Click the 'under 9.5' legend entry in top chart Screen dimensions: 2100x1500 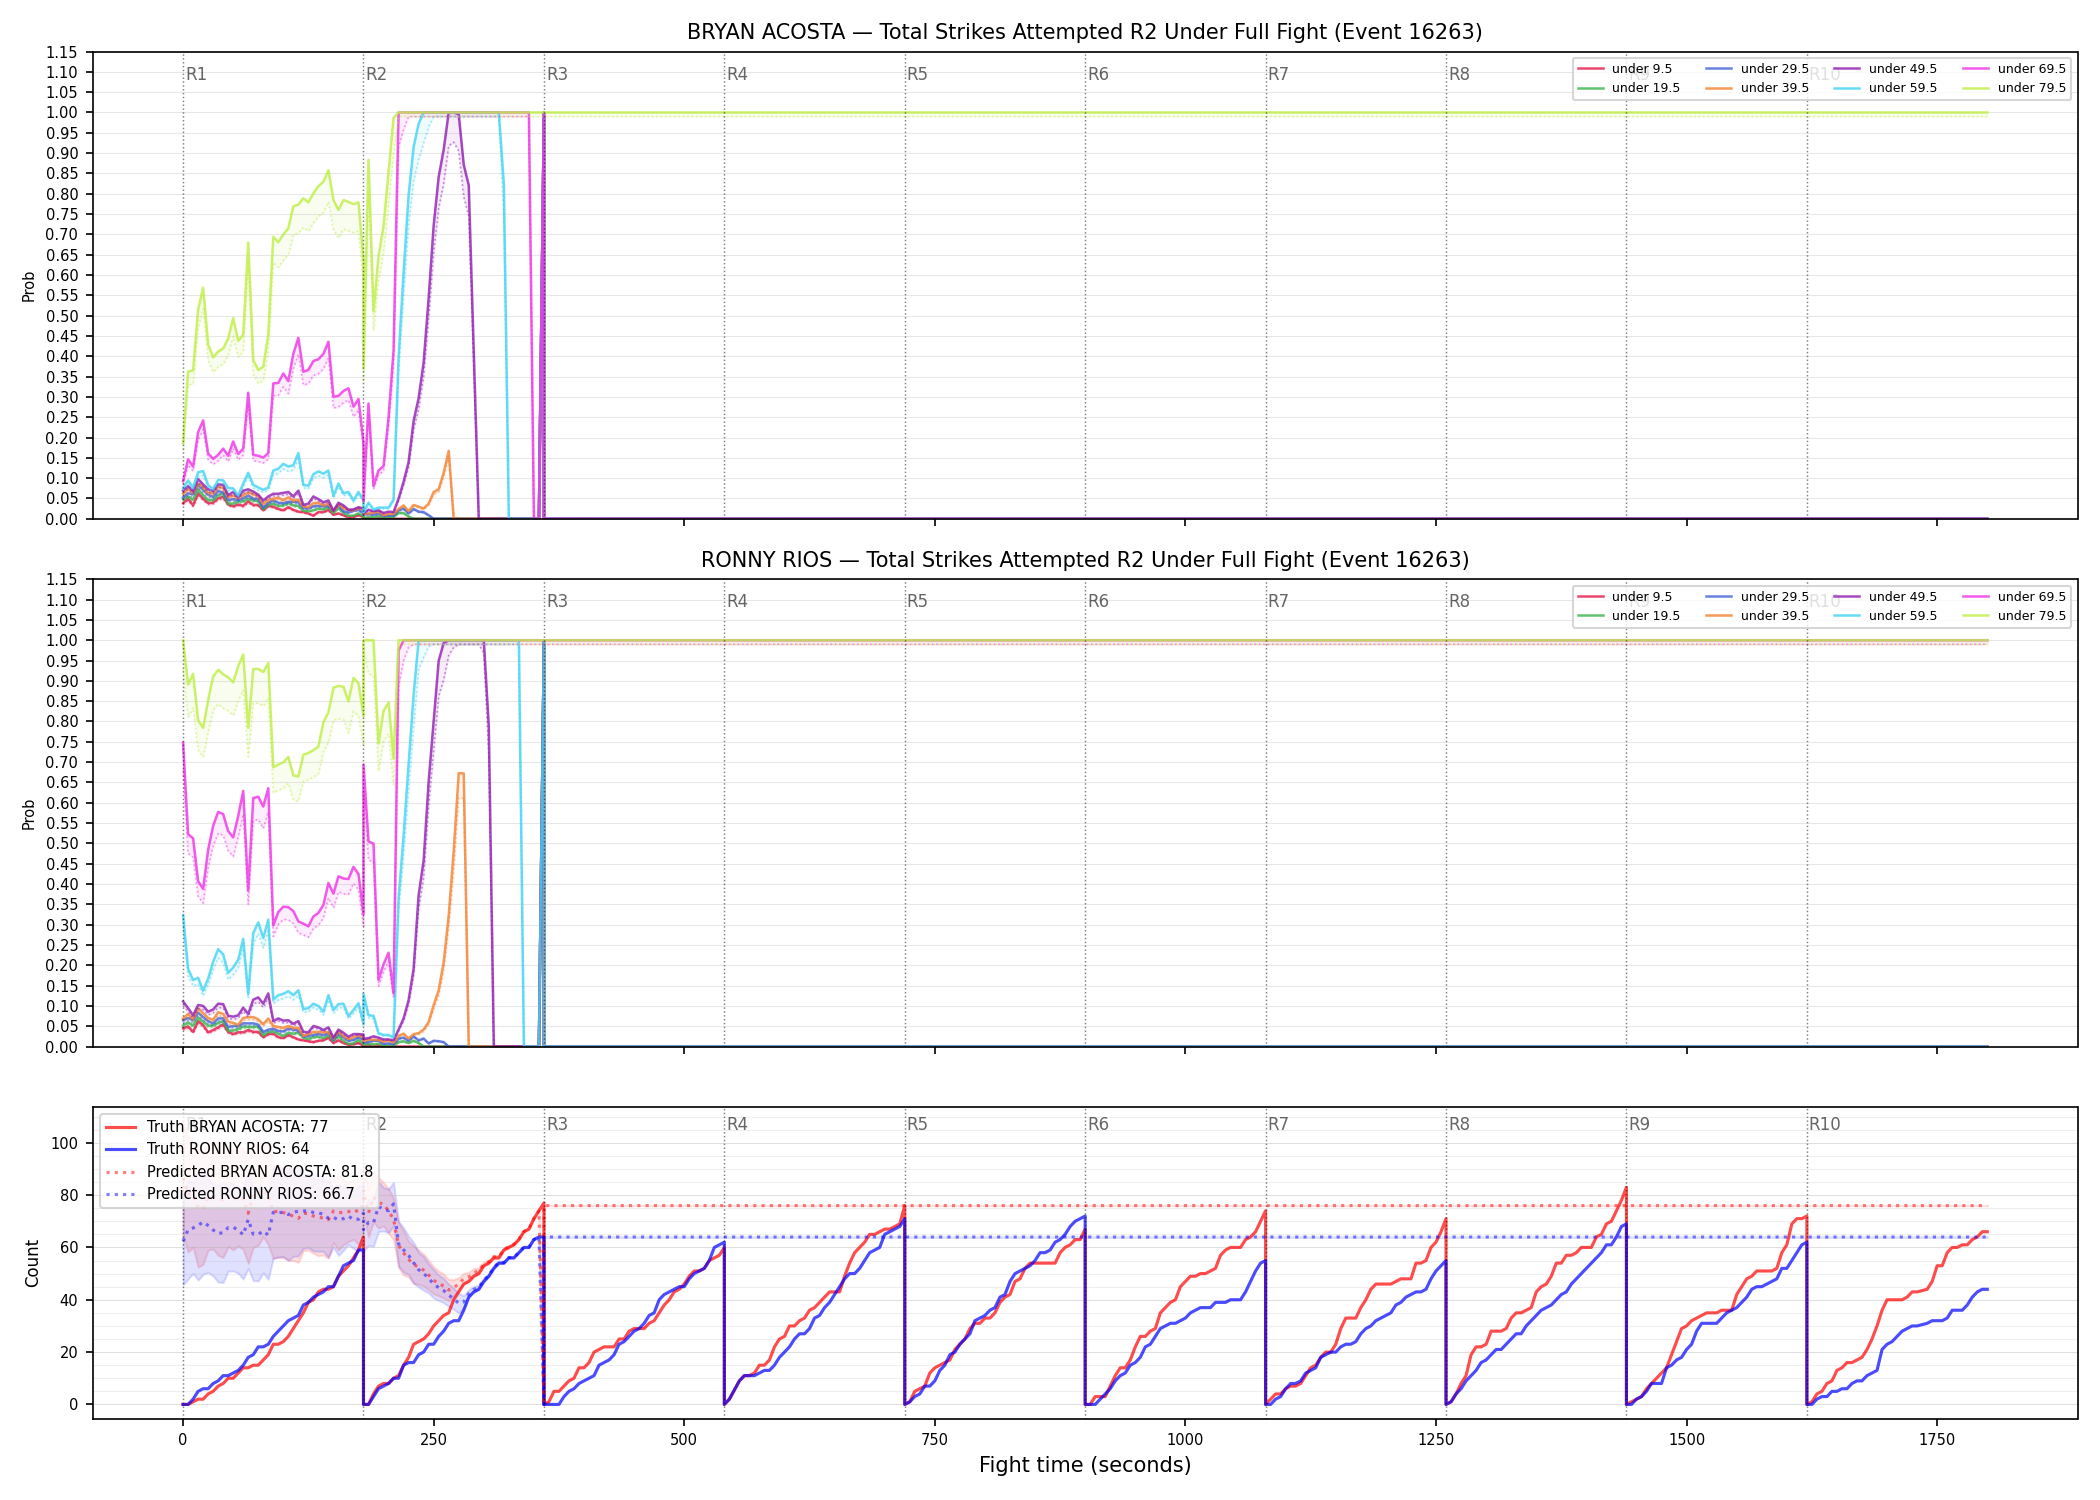(x=1624, y=69)
